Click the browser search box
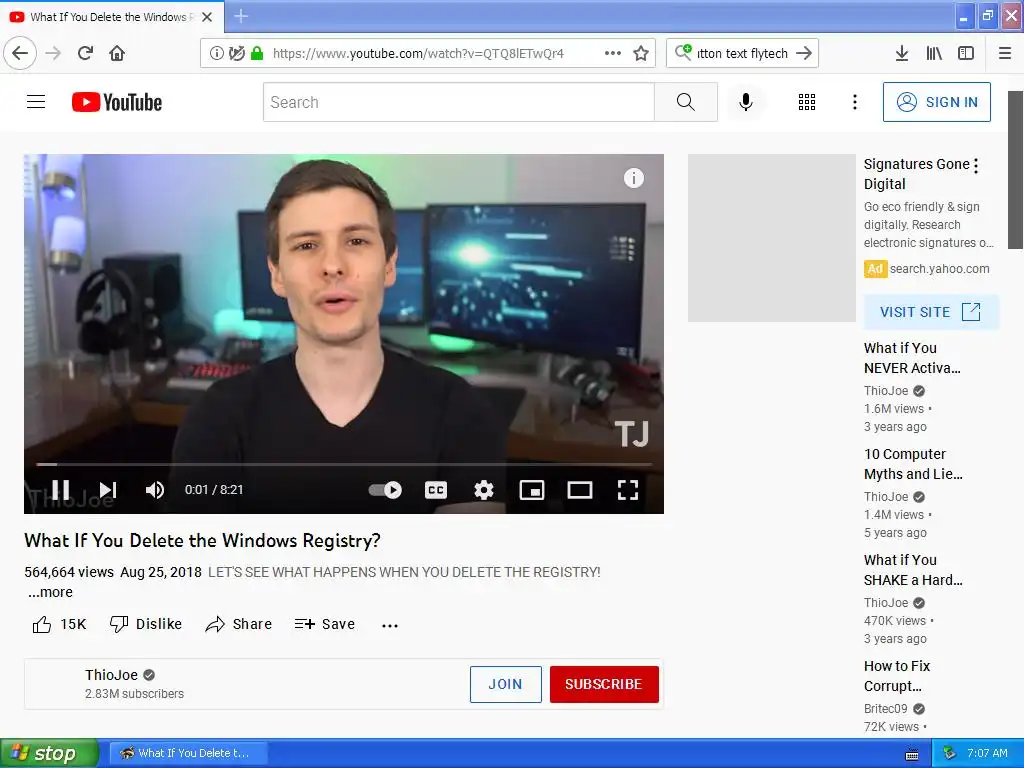Viewport: 1024px width, 768px height. [742, 54]
